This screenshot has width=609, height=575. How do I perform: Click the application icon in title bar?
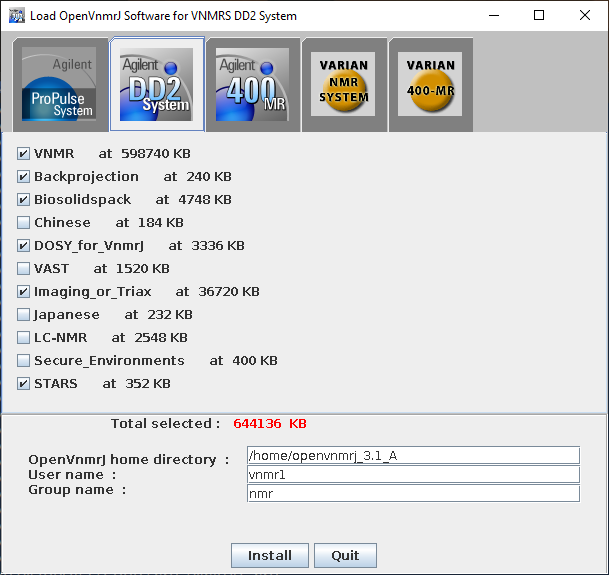tap(17, 16)
